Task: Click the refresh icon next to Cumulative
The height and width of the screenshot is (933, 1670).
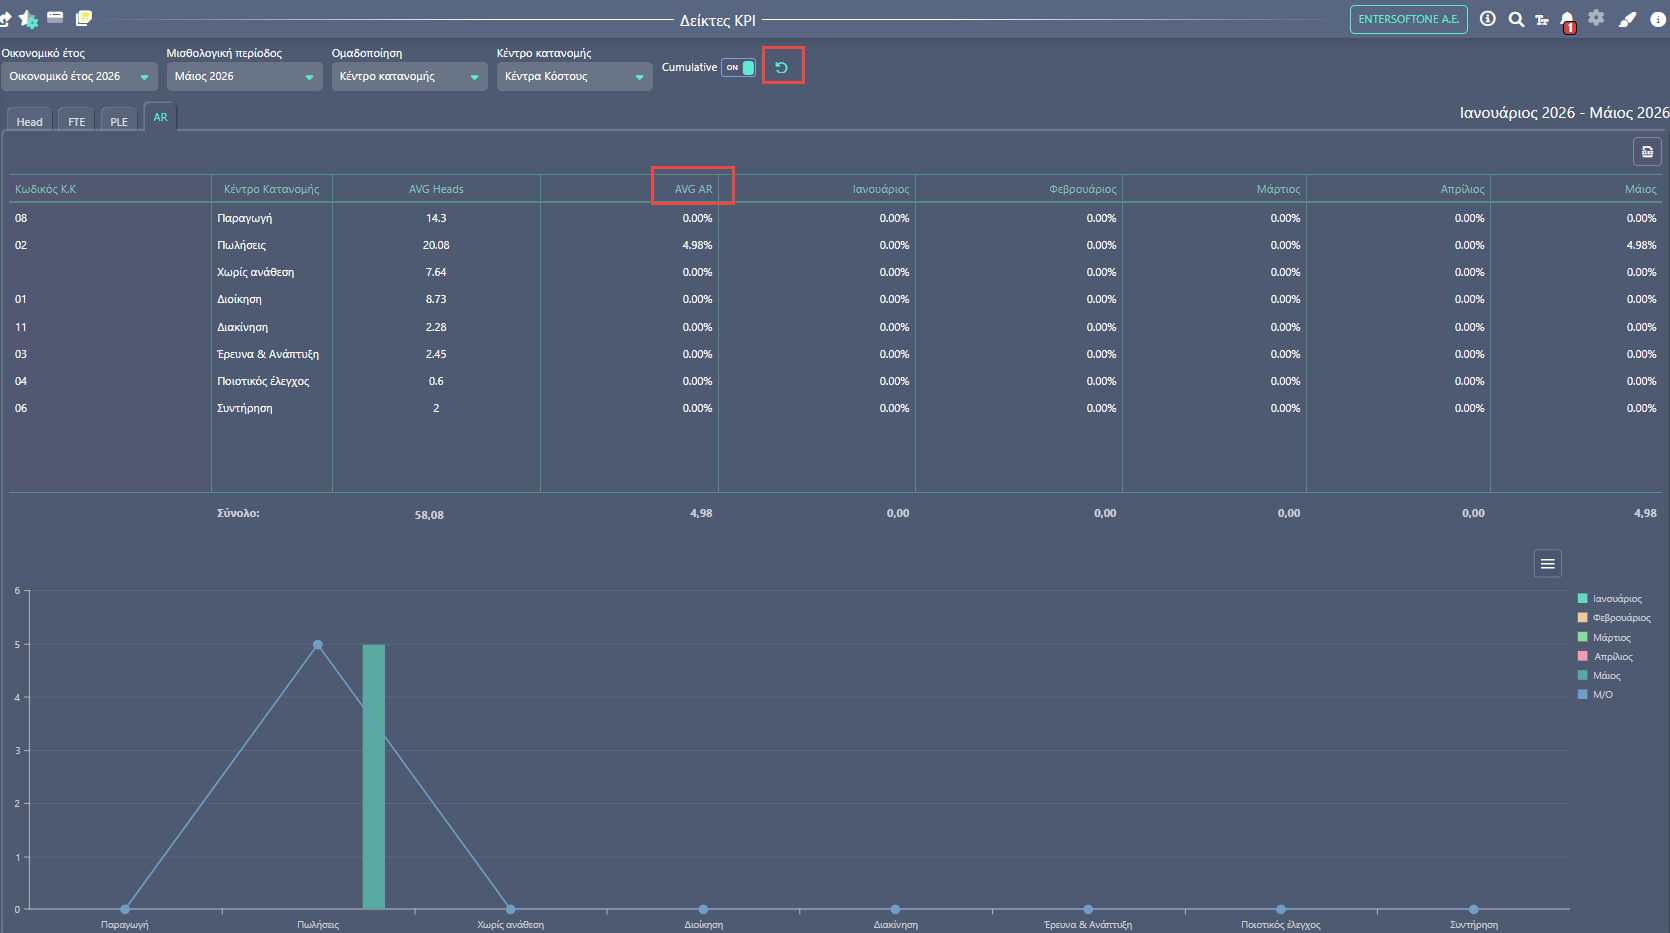Action: [782, 67]
